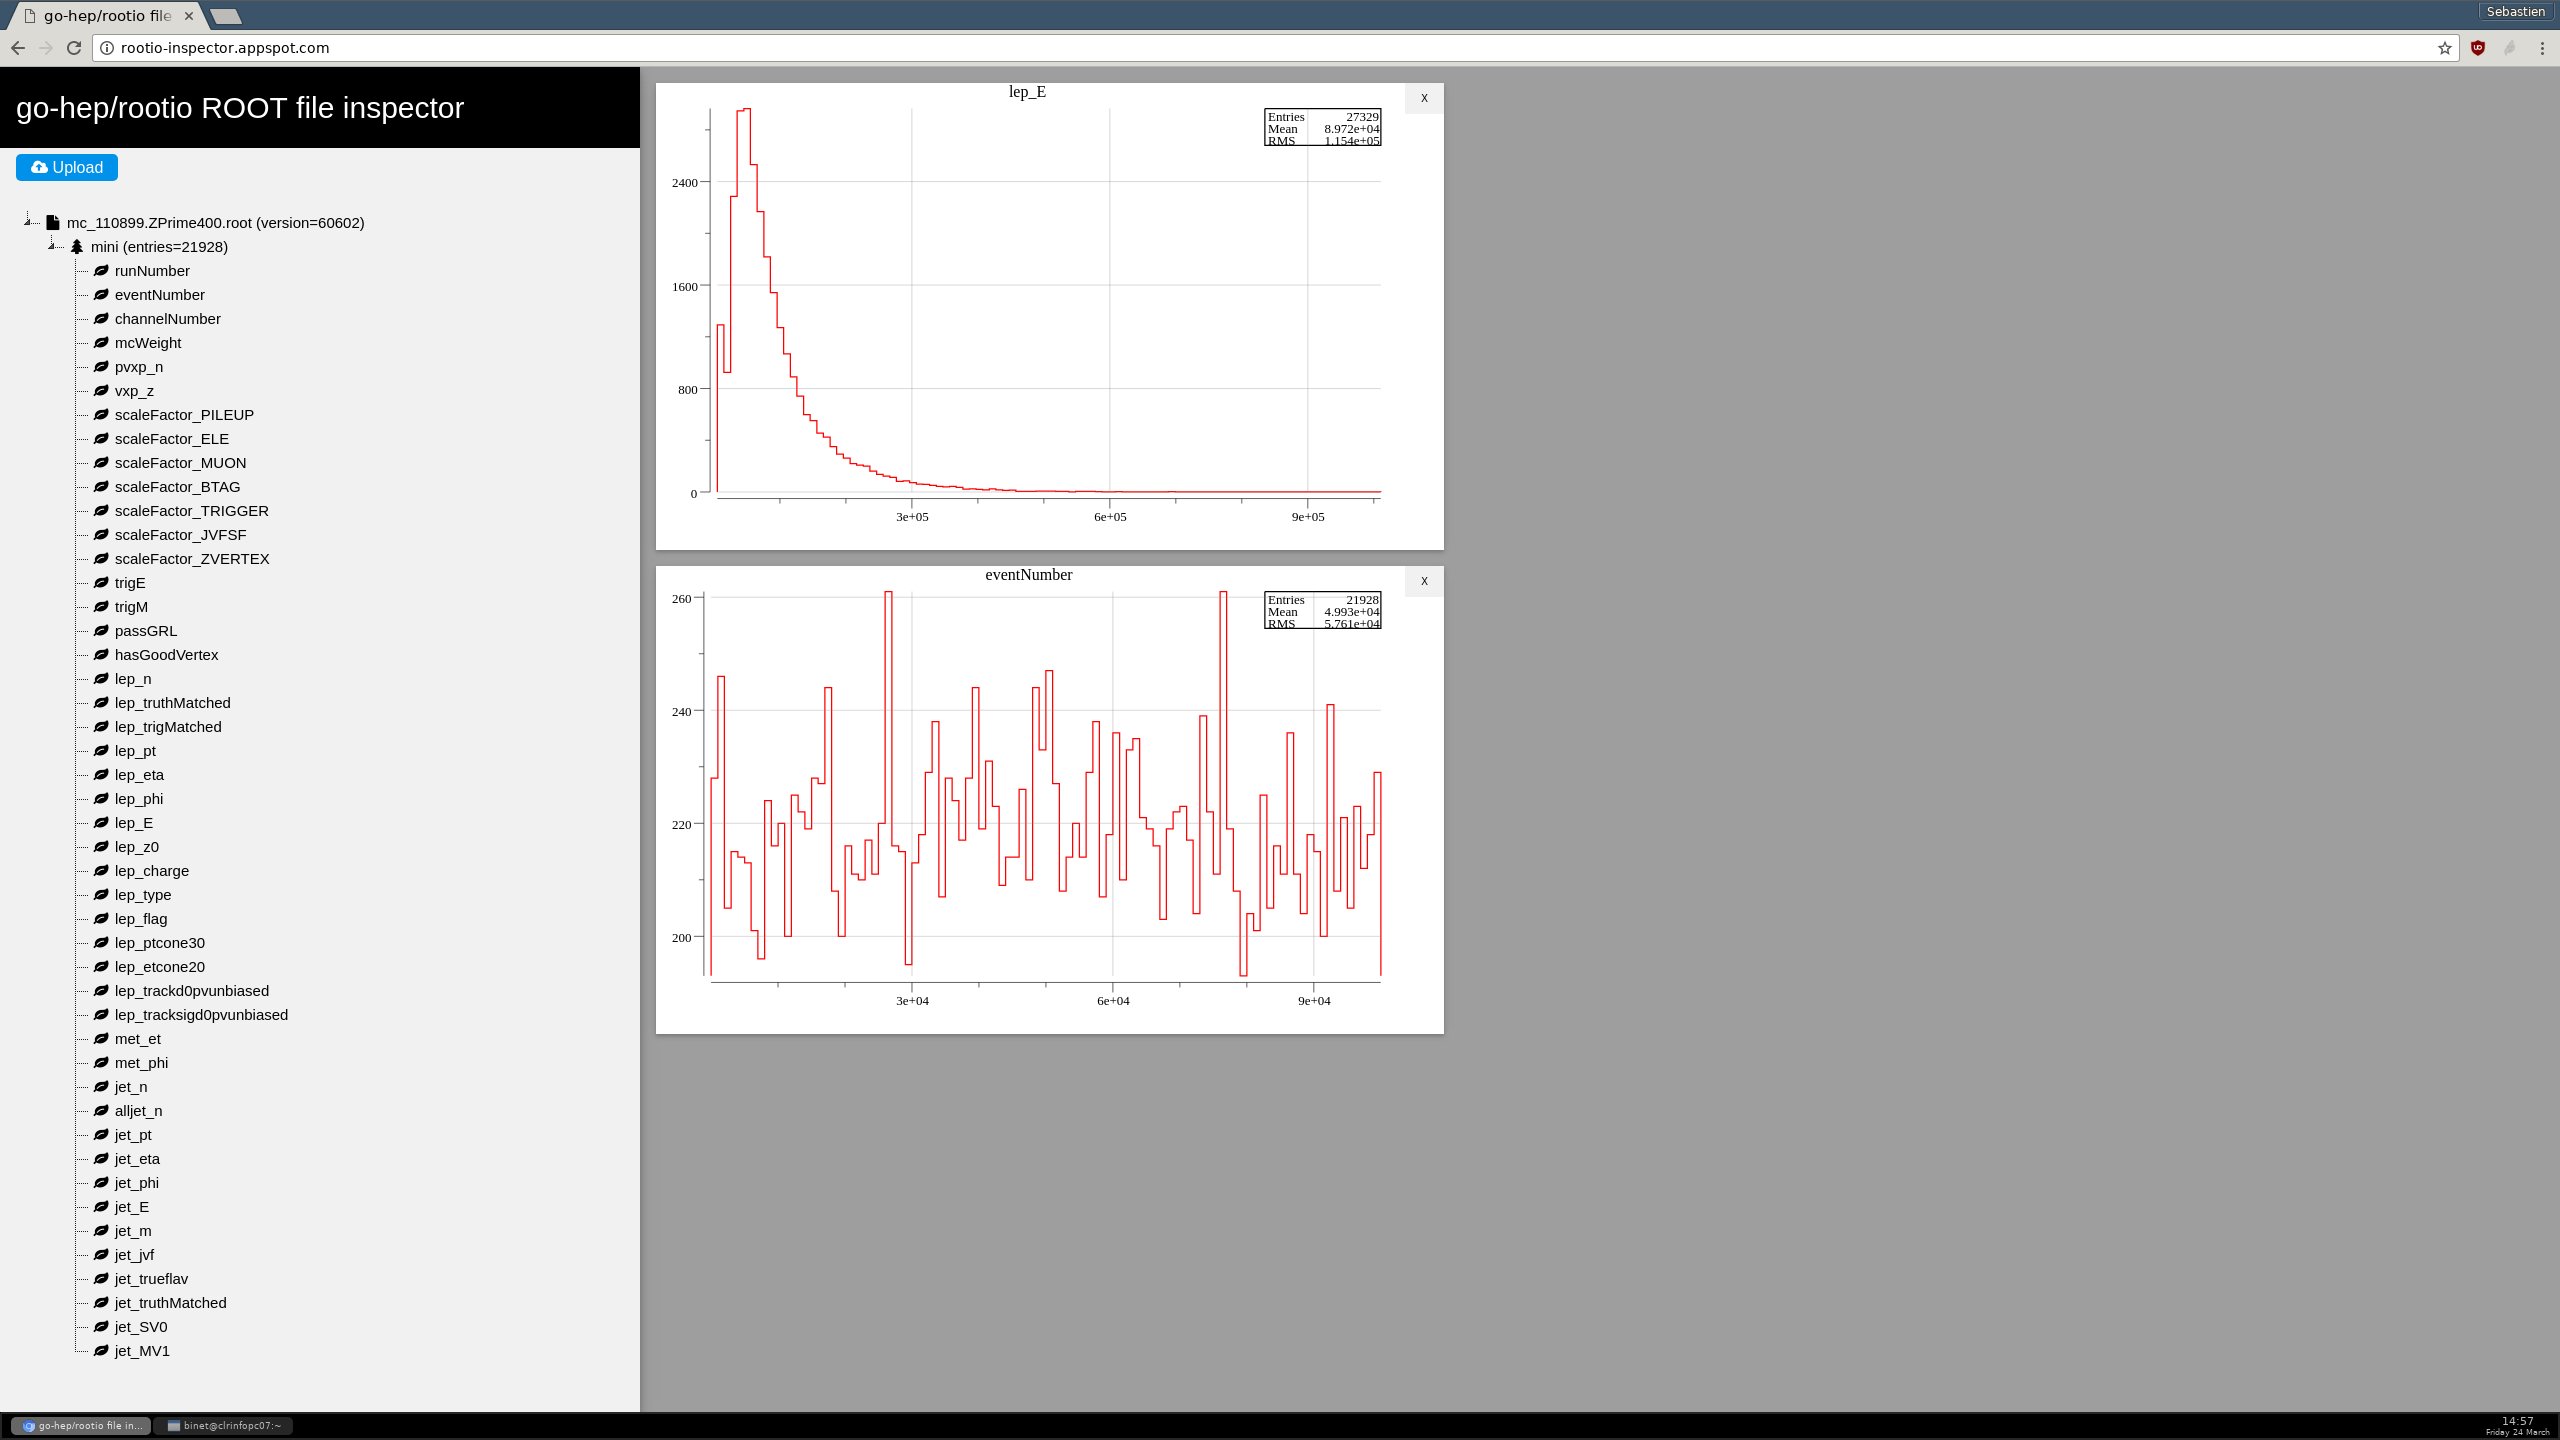Switch to the binet@clrinfopc07 terminal in the taskbar
Image resolution: width=2560 pixels, height=1440 pixels.
coord(224,1426)
